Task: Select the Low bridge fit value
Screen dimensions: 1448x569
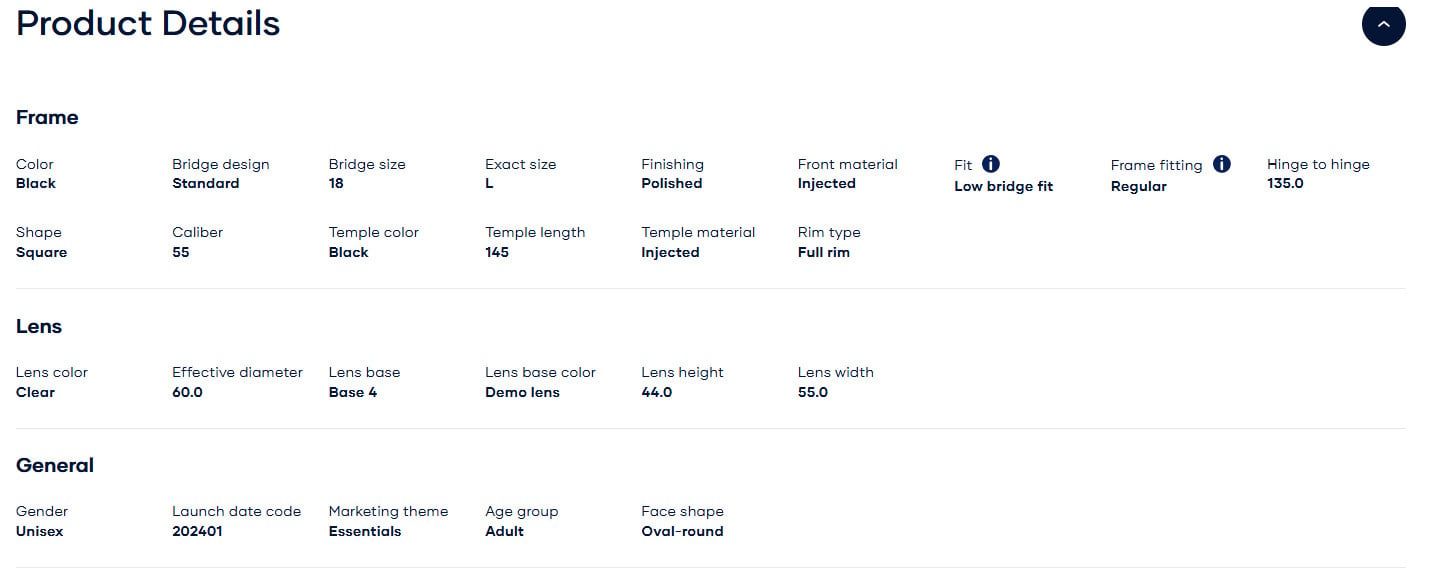Action: [1003, 186]
